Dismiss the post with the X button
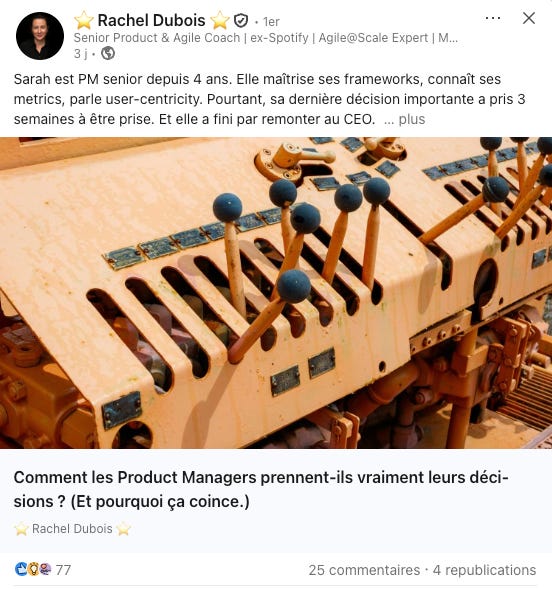The image size is (552, 589). (529, 18)
